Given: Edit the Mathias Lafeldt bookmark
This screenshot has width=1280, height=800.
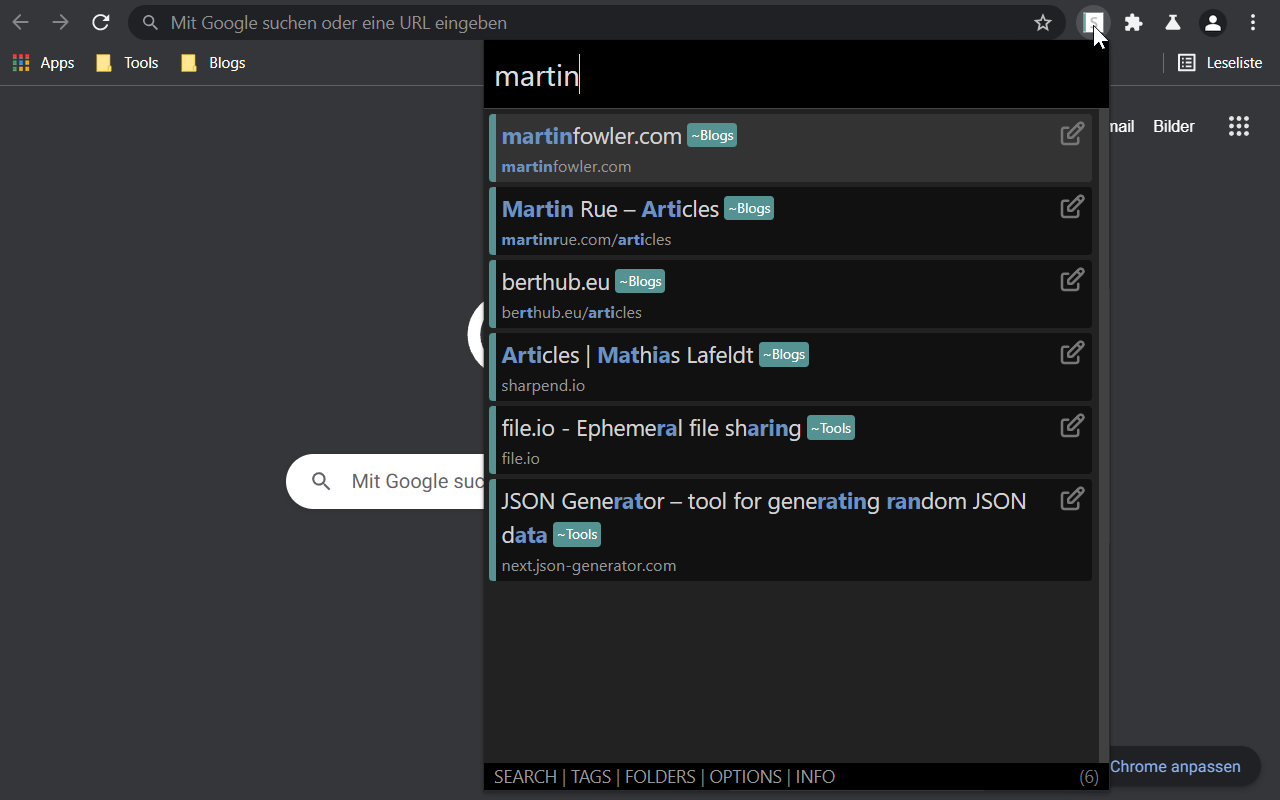Looking at the screenshot, I should click(1072, 353).
